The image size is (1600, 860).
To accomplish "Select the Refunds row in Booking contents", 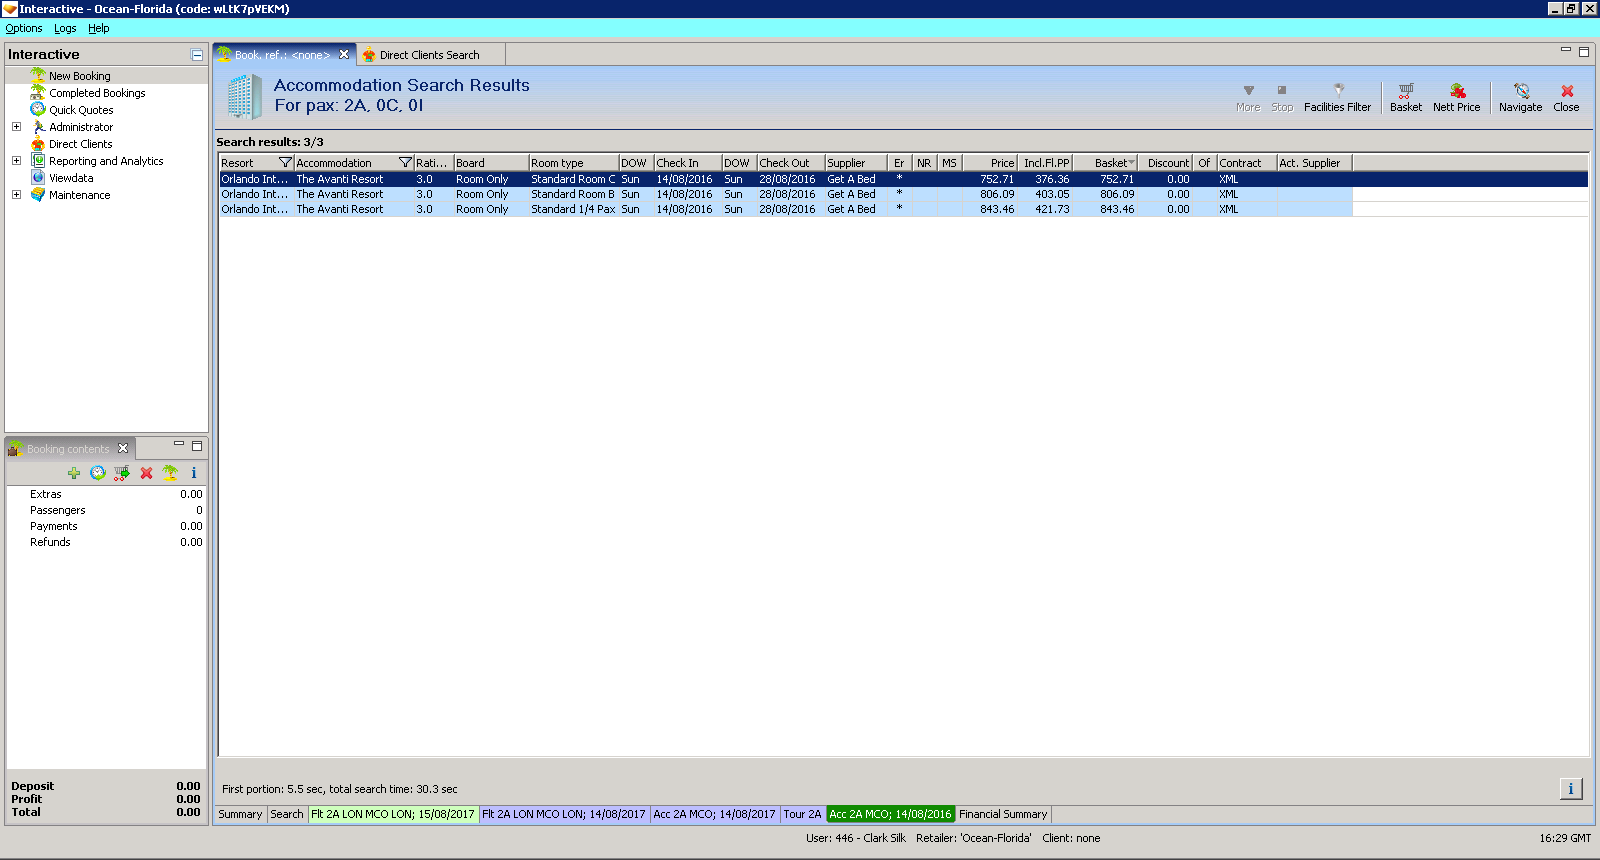I will [106, 542].
